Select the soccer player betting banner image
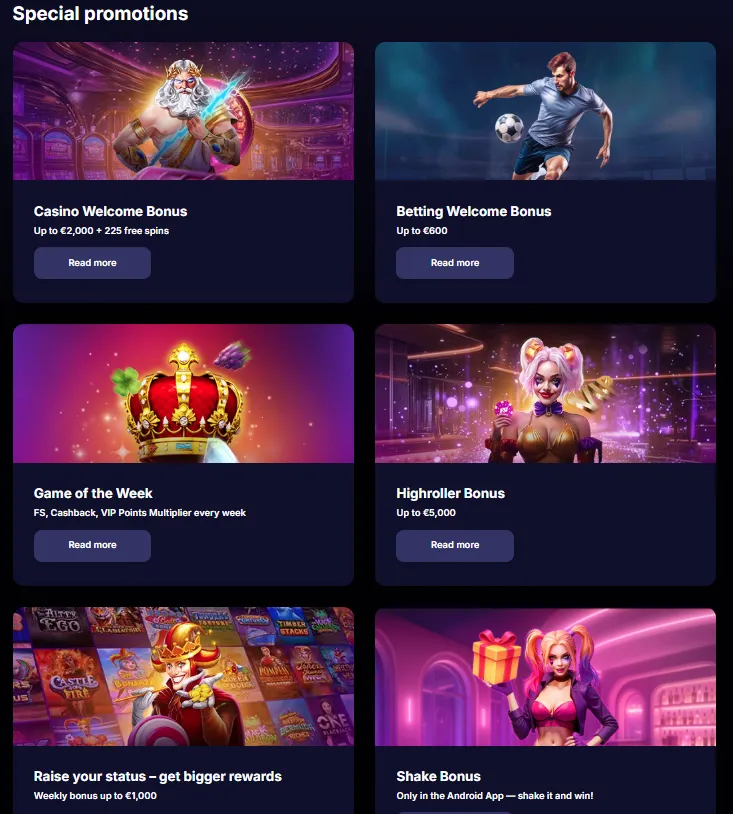This screenshot has width=733, height=814. click(545, 111)
